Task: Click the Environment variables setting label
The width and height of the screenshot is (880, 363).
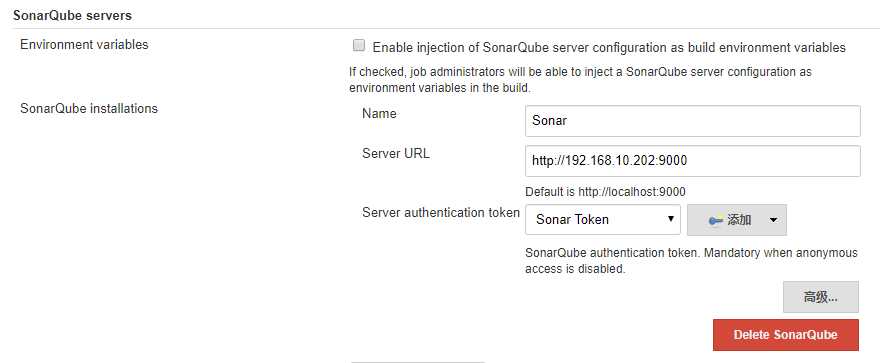Action: 84,45
